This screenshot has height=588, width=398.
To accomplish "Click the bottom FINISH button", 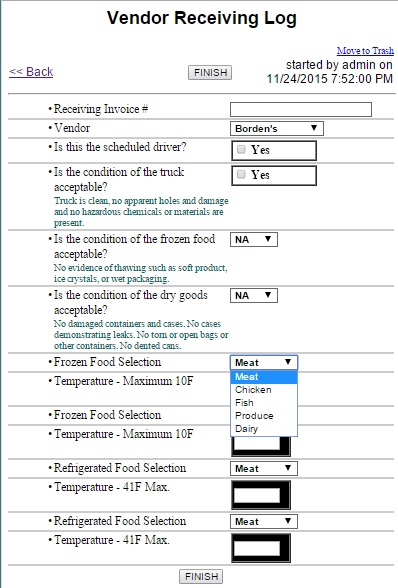I will coord(201,576).
